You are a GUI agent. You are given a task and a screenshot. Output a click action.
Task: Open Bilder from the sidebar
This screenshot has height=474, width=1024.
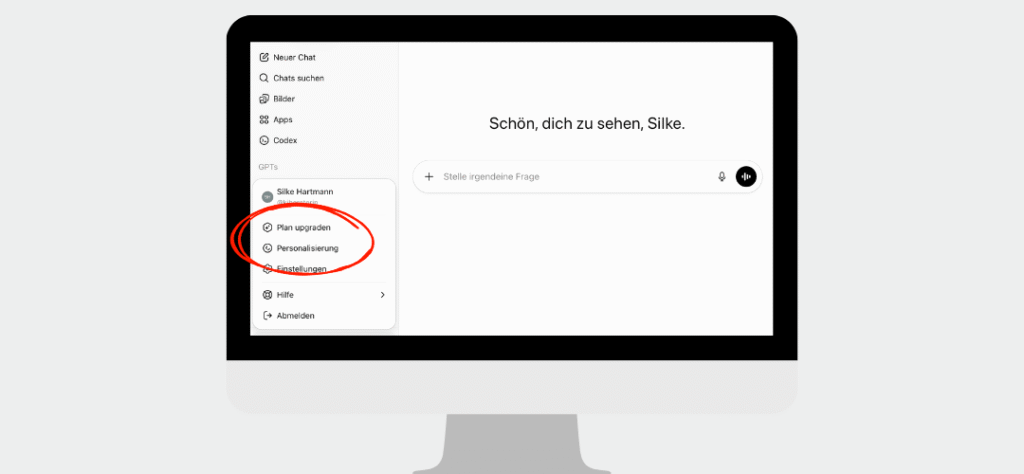[x=284, y=99]
